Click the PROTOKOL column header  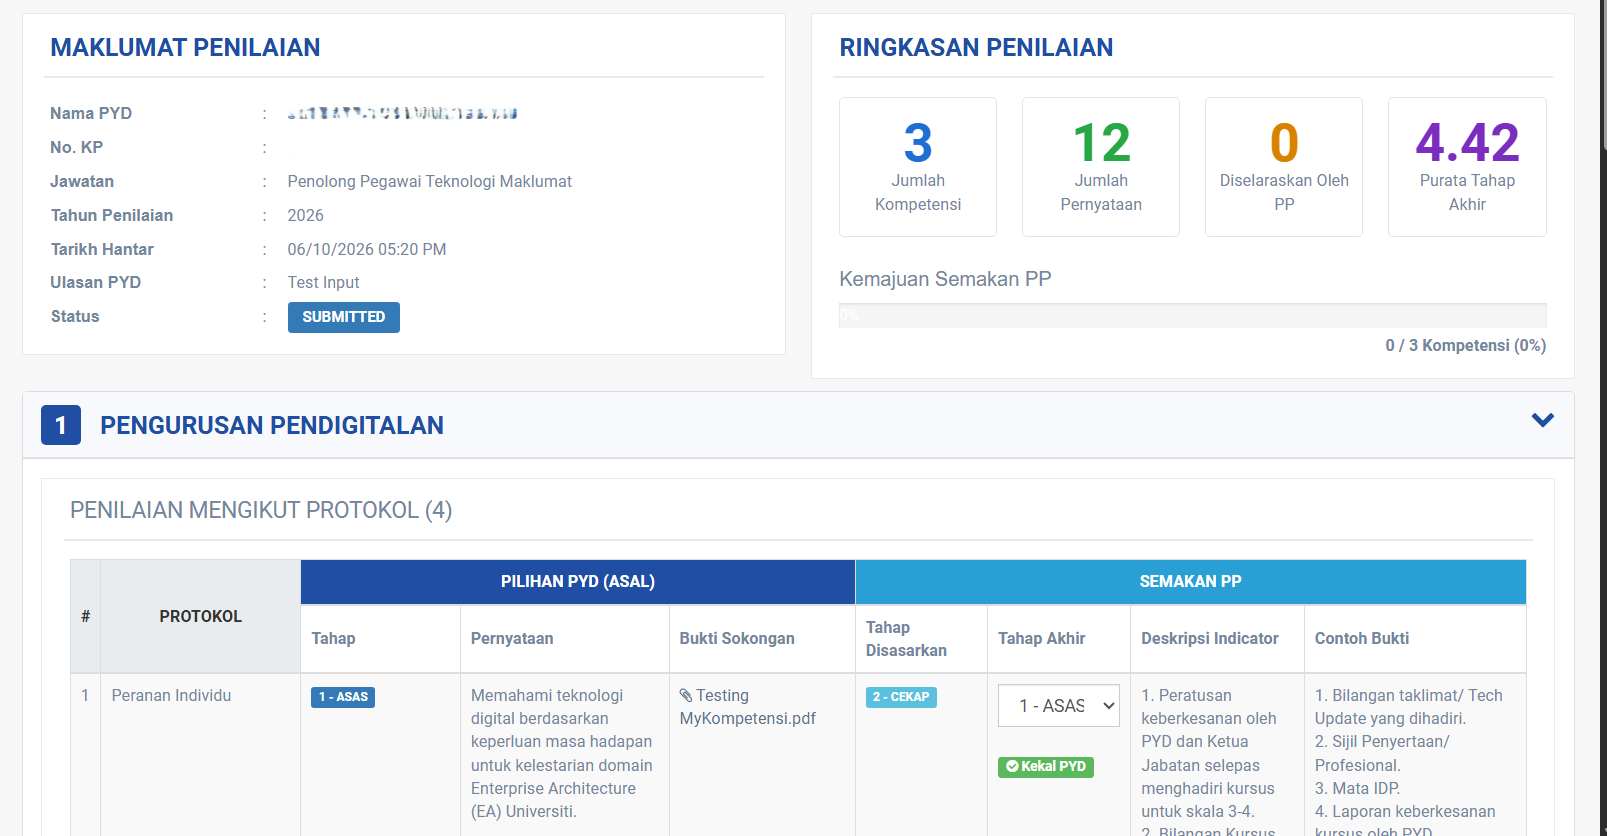click(x=201, y=616)
